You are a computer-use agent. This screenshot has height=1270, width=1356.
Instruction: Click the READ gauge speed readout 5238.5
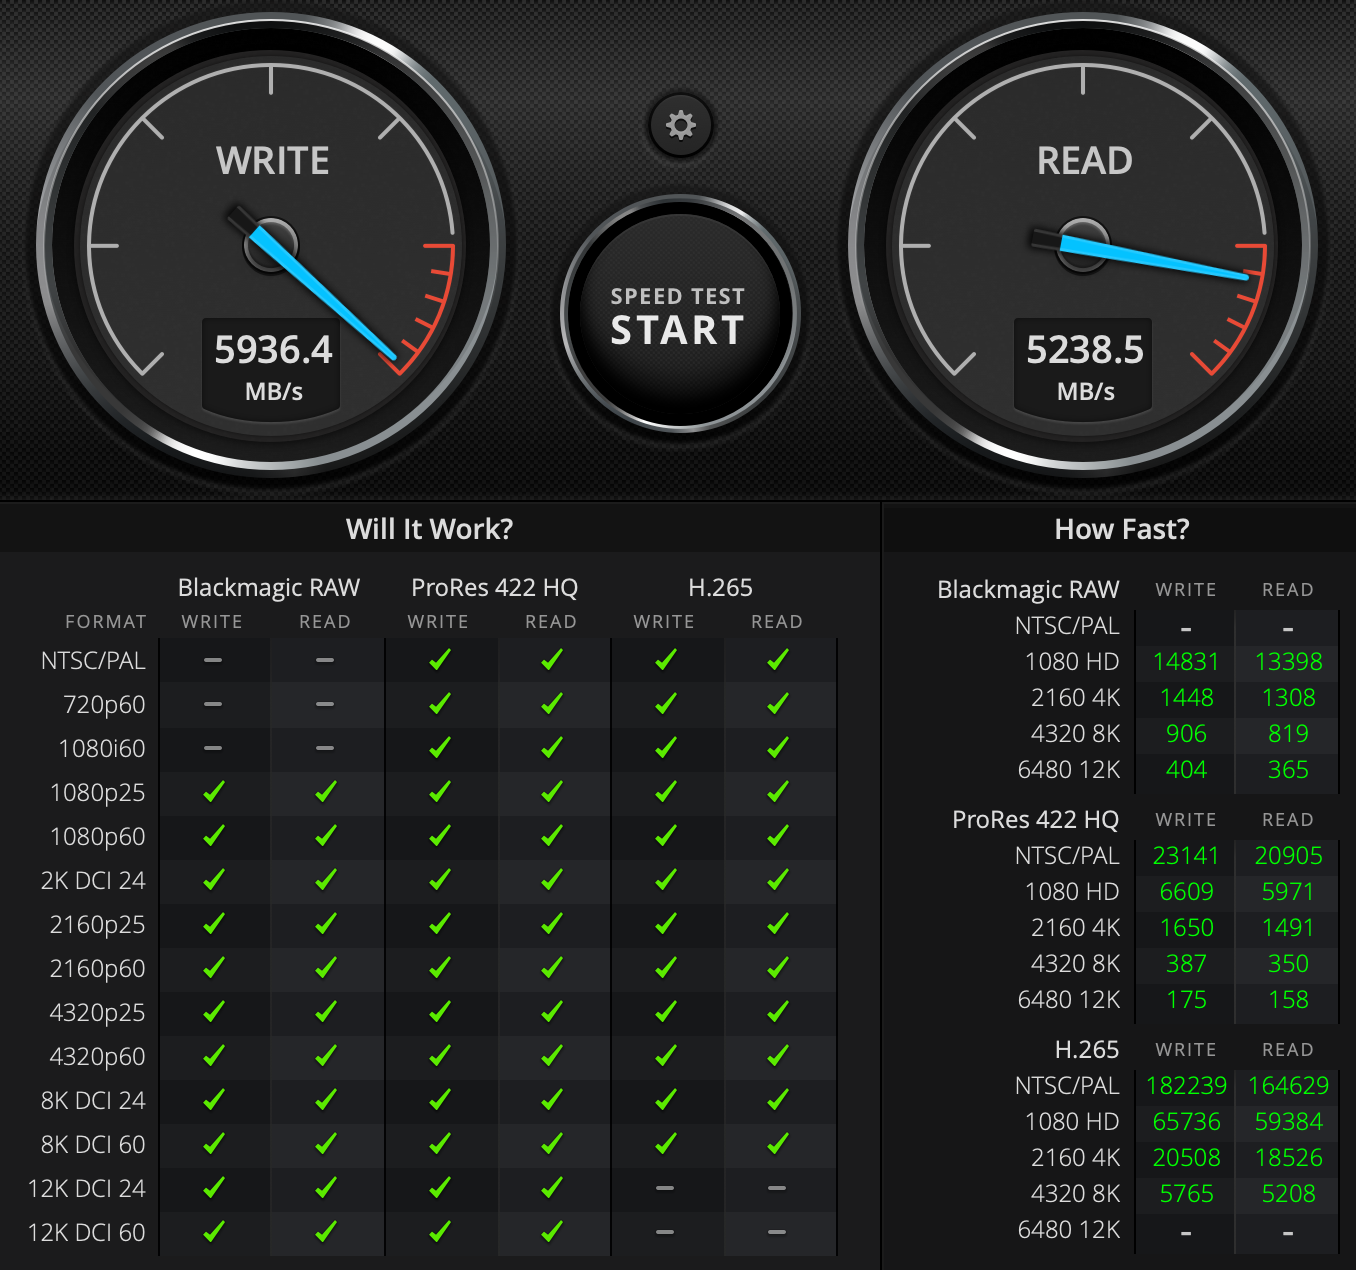click(1085, 350)
